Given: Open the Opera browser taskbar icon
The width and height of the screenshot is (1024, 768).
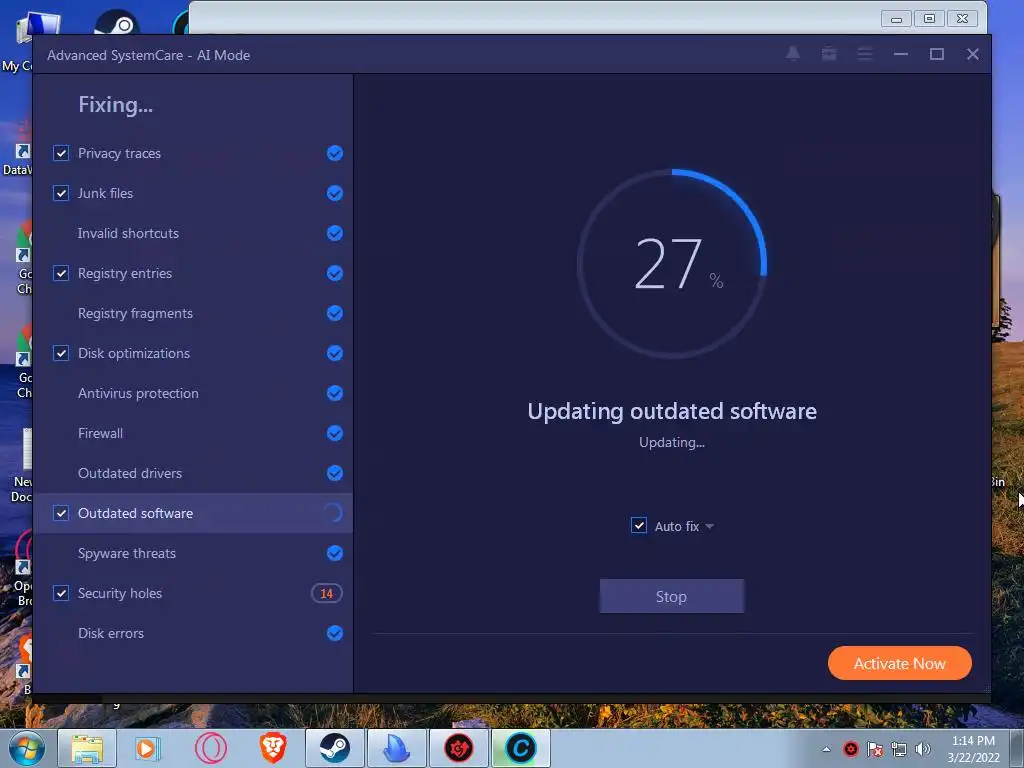Looking at the screenshot, I should pyautogui.click(x=210, y=748).
